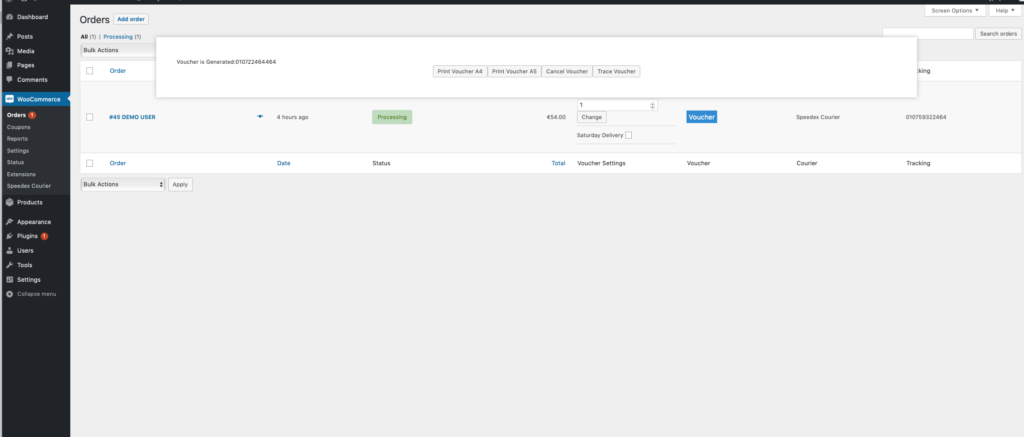Open Orders submenu item

[16, 115]
